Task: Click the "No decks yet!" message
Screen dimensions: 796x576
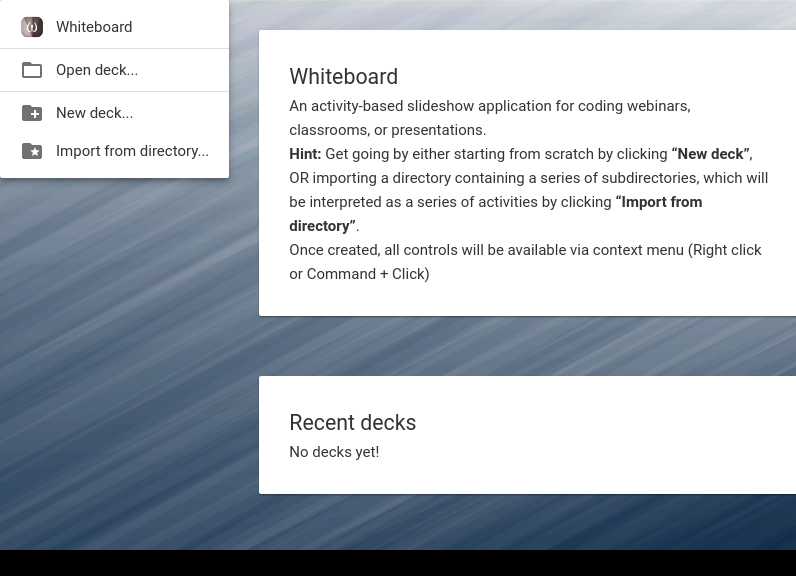Action: coord(334,452)
